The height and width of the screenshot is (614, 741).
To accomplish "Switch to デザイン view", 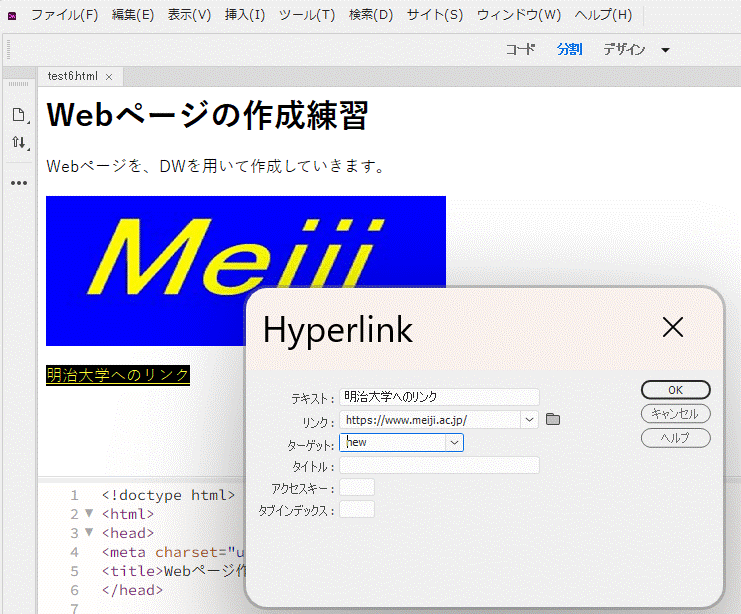I will point(624,50).
